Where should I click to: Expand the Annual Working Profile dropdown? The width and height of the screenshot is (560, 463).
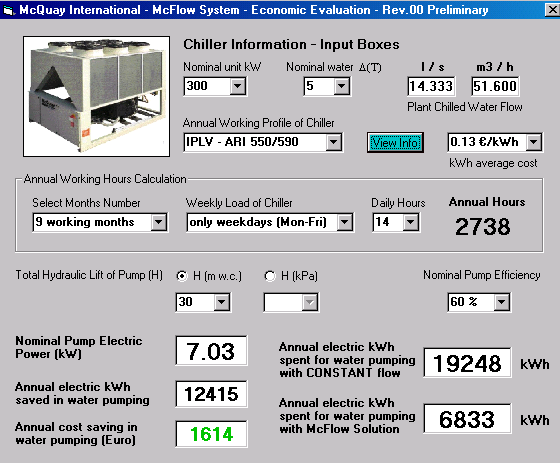(x=334, y=142)
